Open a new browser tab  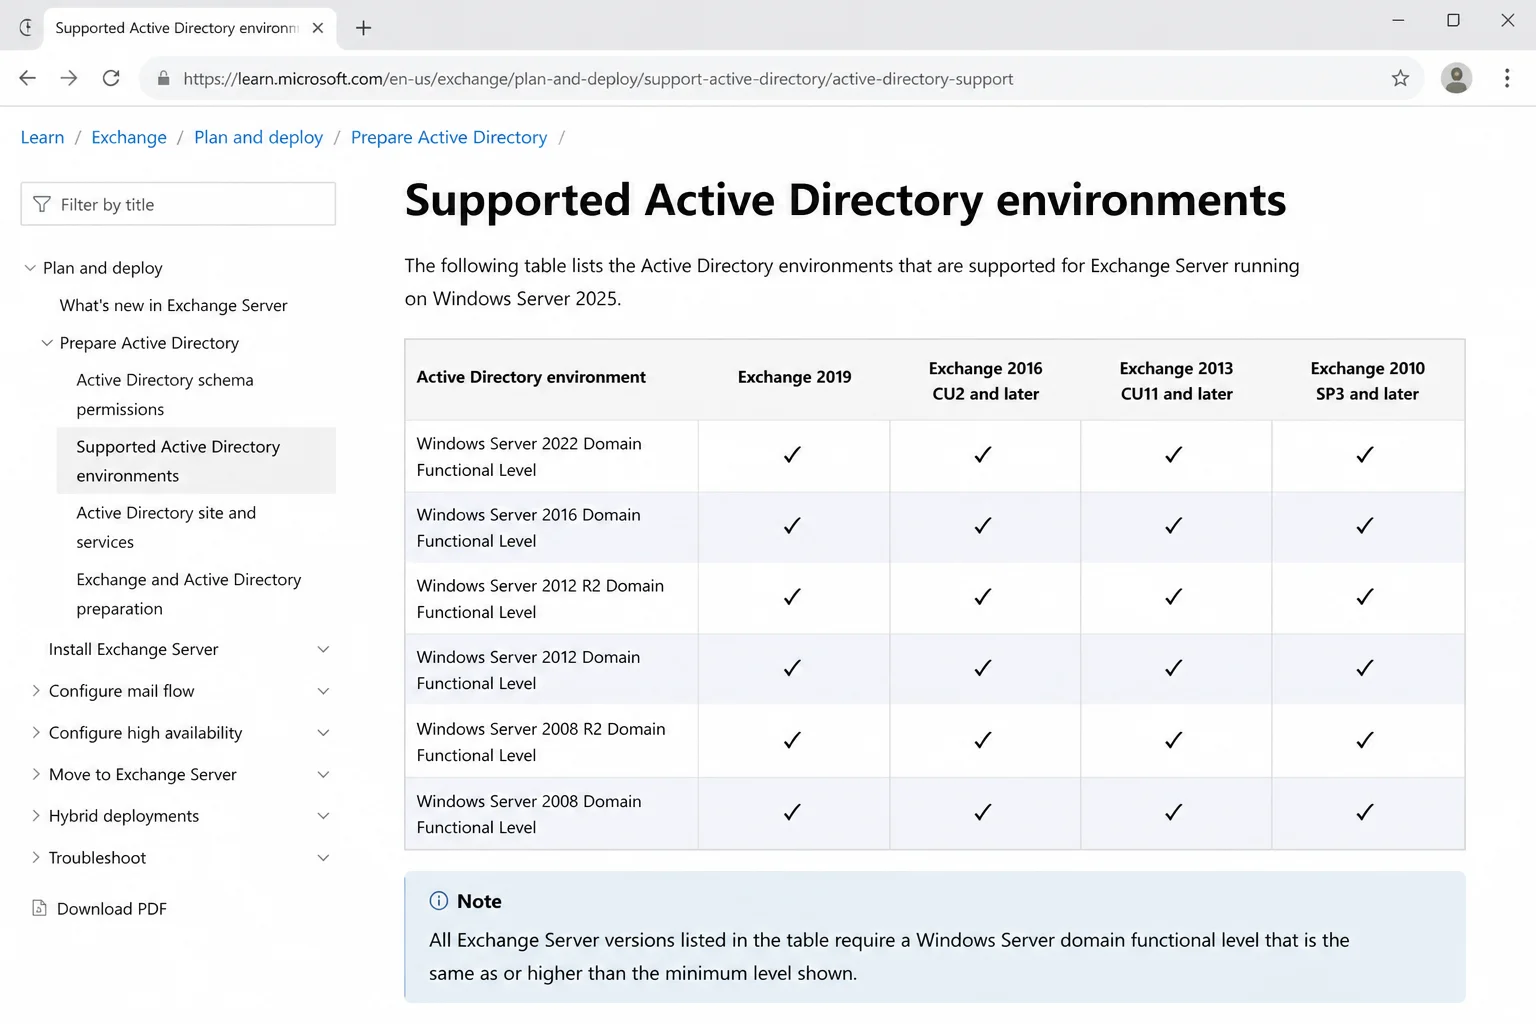(x=364, y=28)
